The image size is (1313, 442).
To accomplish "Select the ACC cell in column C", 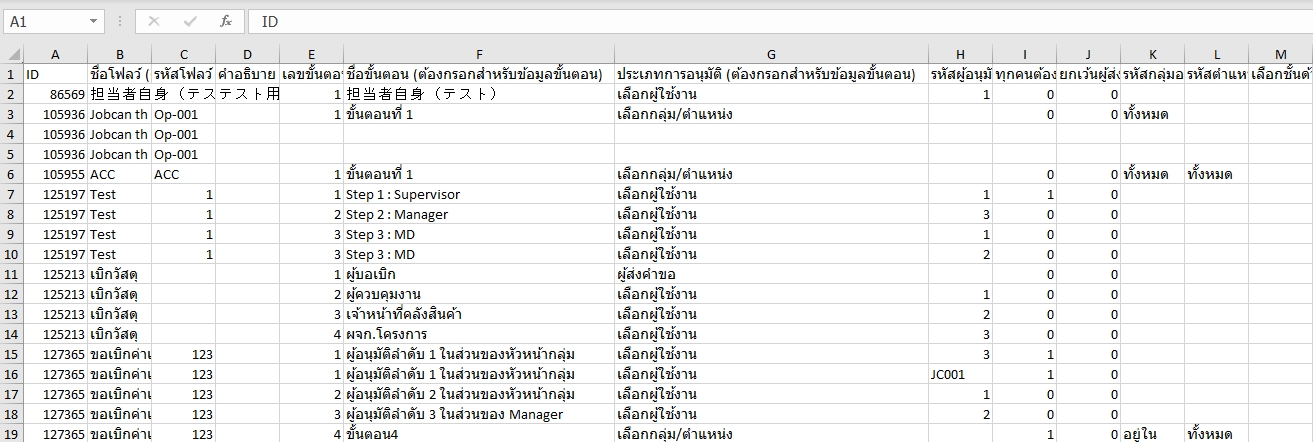I will tap(183, 174).
